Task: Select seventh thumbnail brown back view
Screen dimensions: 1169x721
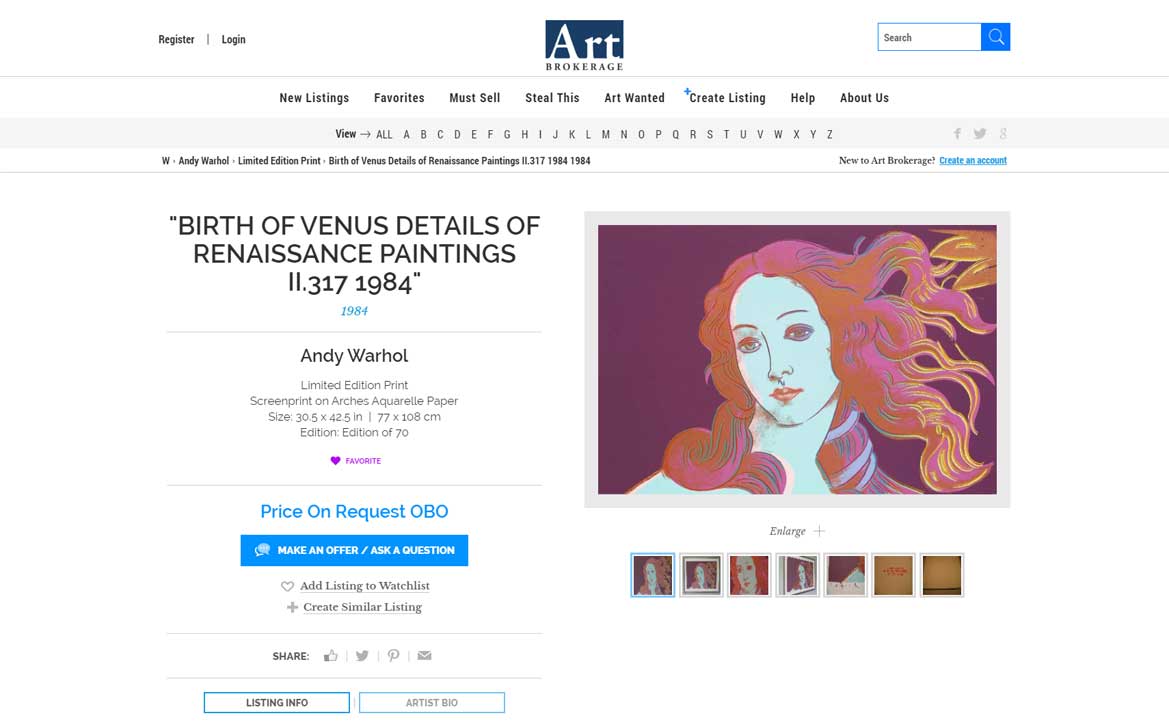Action: pos(942,575)
